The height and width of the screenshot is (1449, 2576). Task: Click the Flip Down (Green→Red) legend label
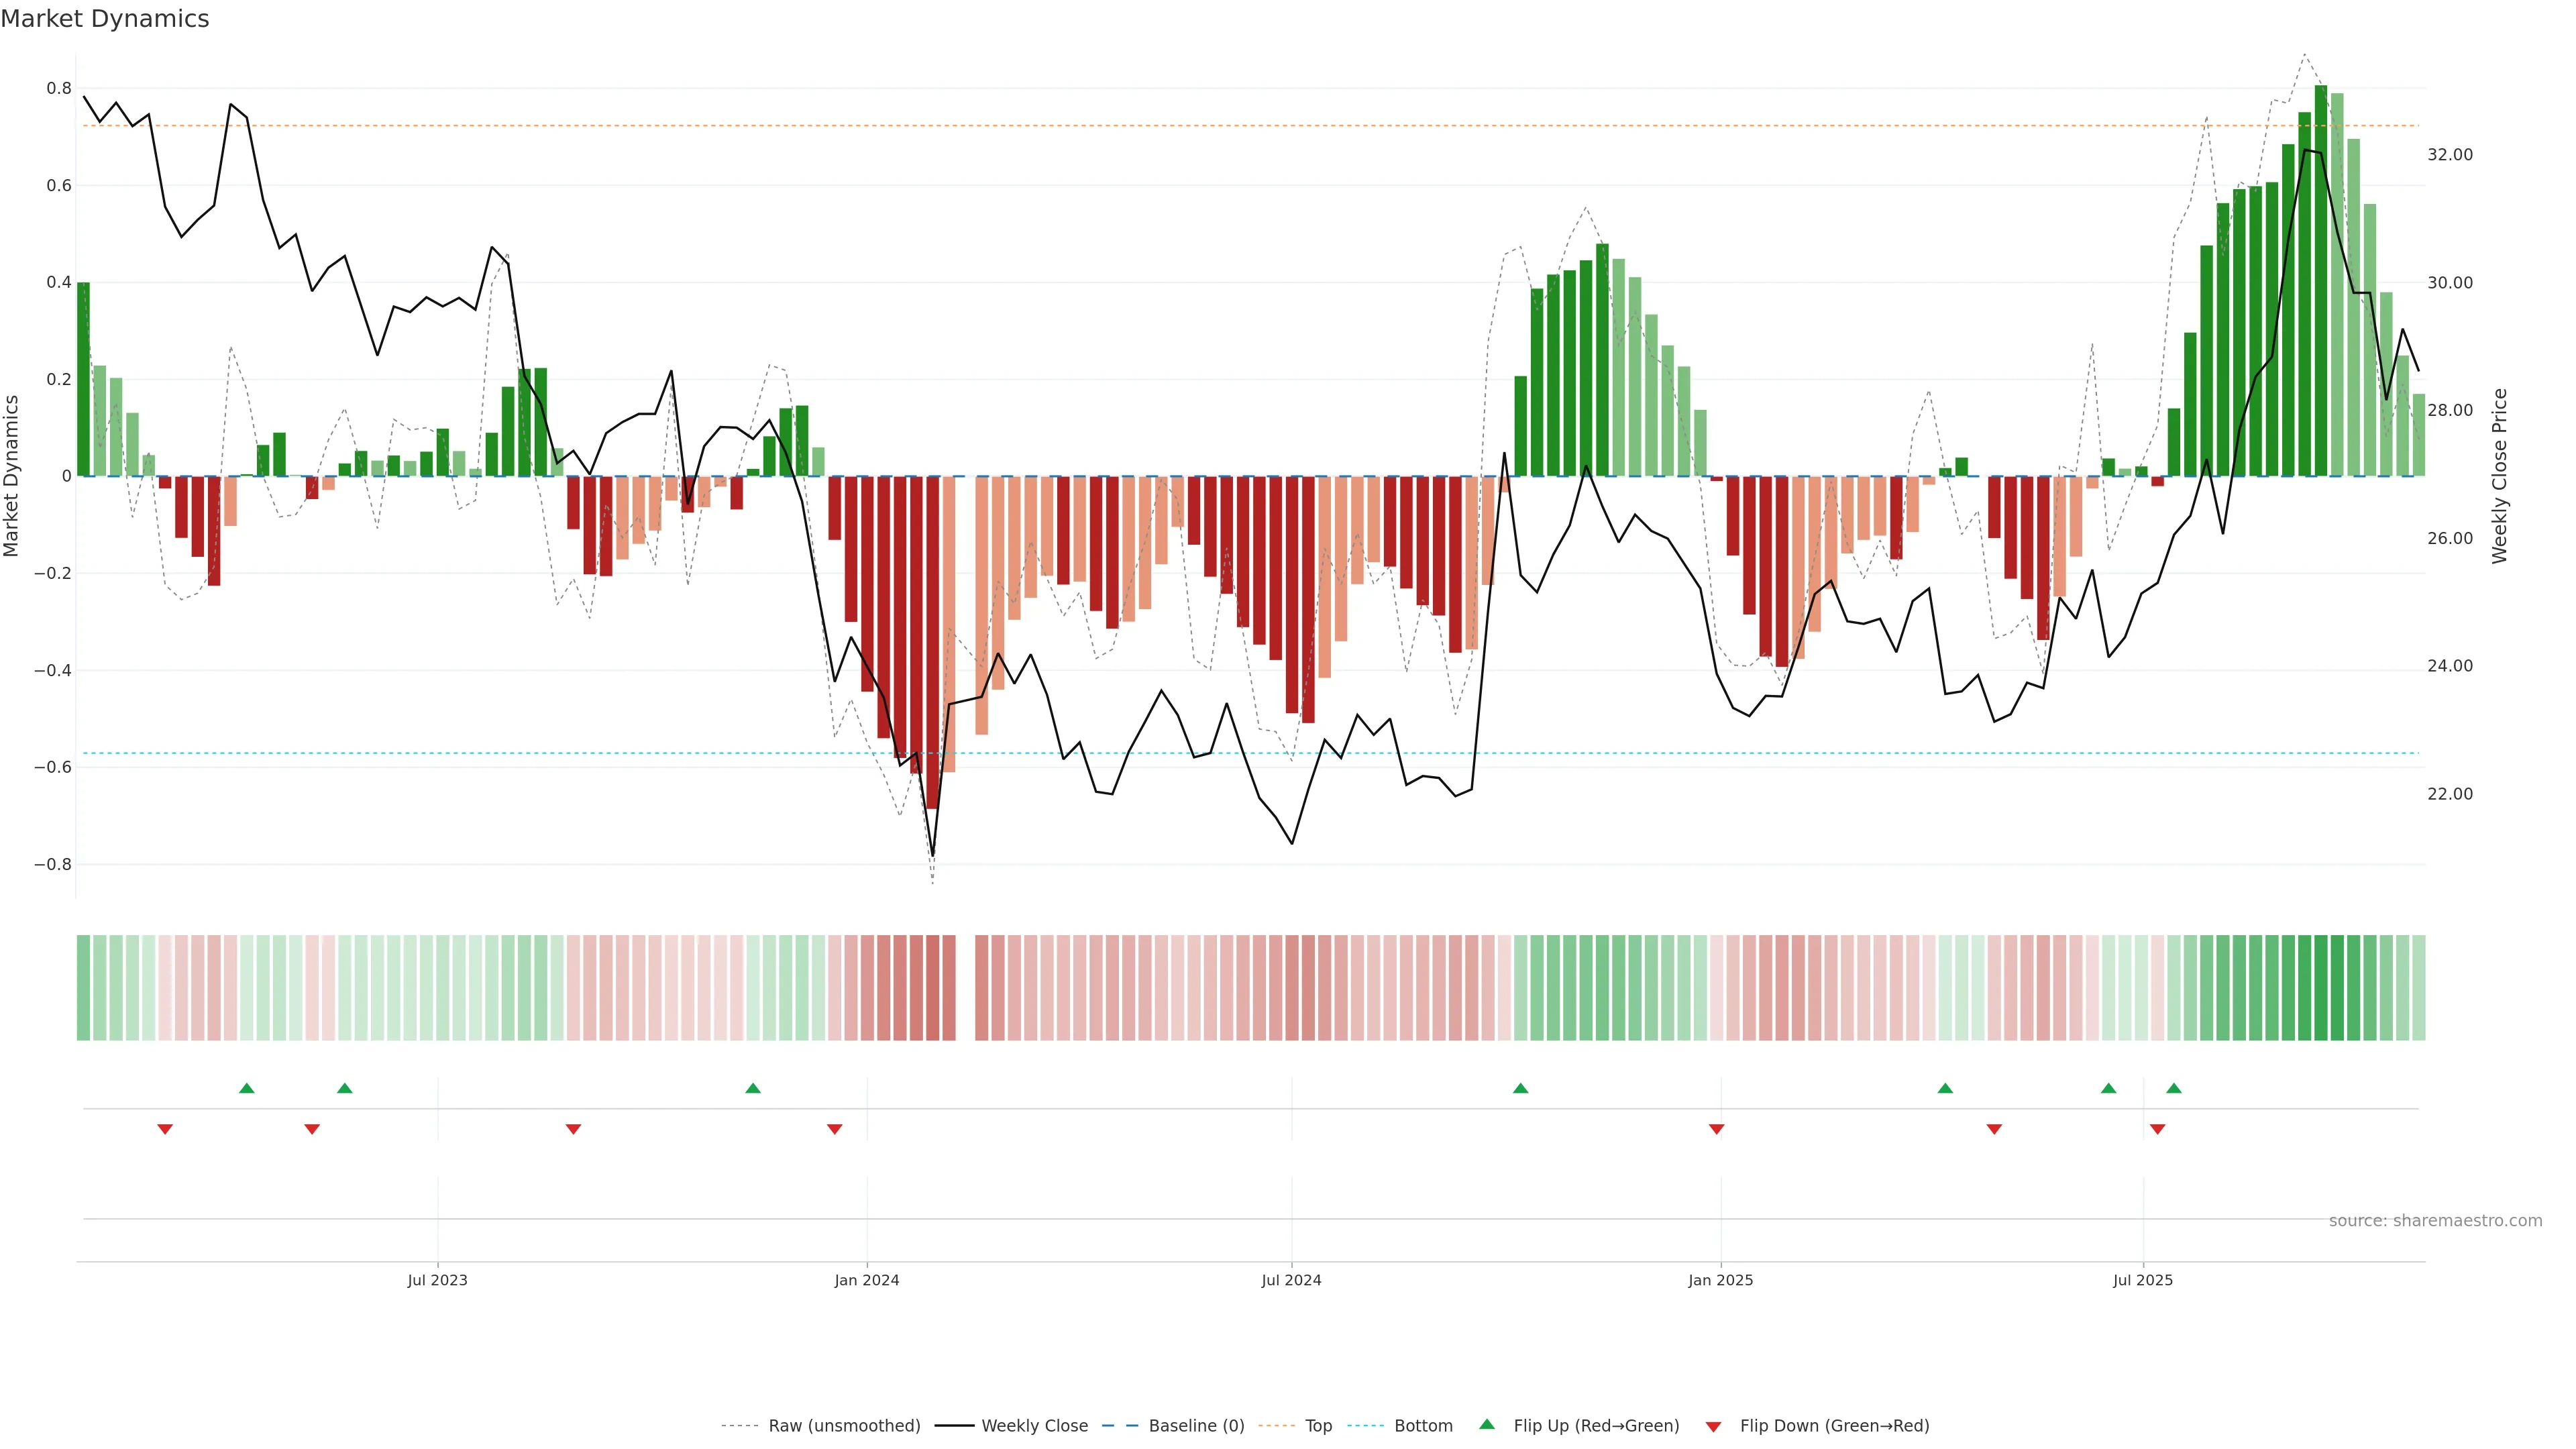click(1834, 1426)
